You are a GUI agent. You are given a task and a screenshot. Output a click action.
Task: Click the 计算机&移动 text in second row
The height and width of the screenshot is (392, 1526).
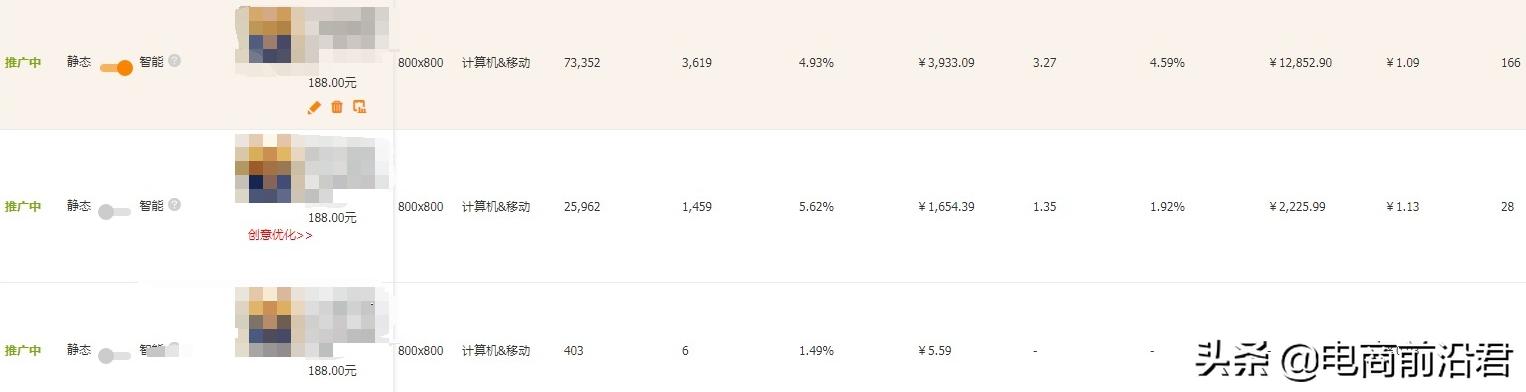click(x=496, y=207)
